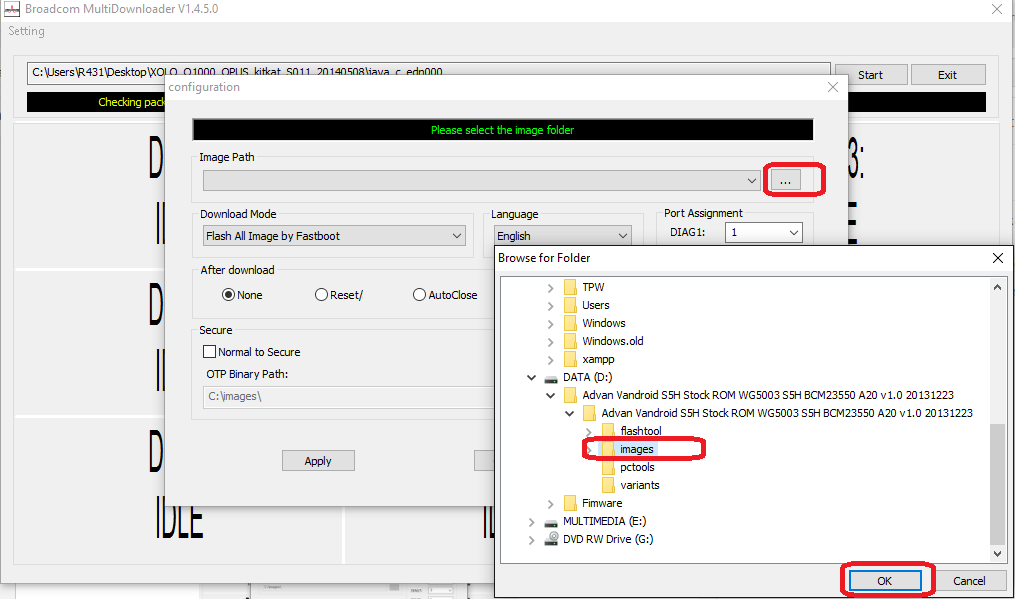1015x599 pixels.
Task: Click the folder tree scroll up arrow
Action: click(998, 287)
